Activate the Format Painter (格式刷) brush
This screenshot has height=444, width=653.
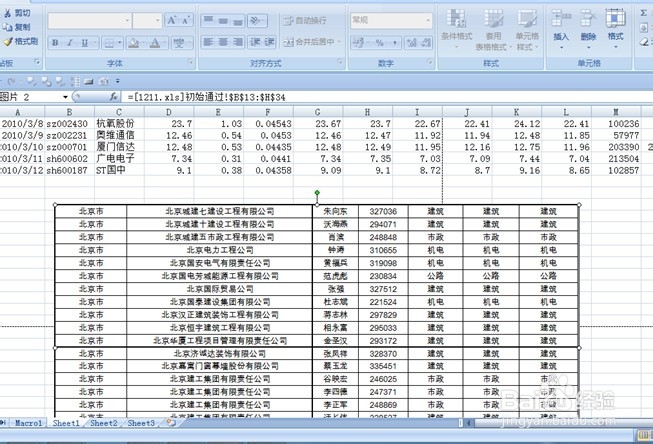pos(20,41)
